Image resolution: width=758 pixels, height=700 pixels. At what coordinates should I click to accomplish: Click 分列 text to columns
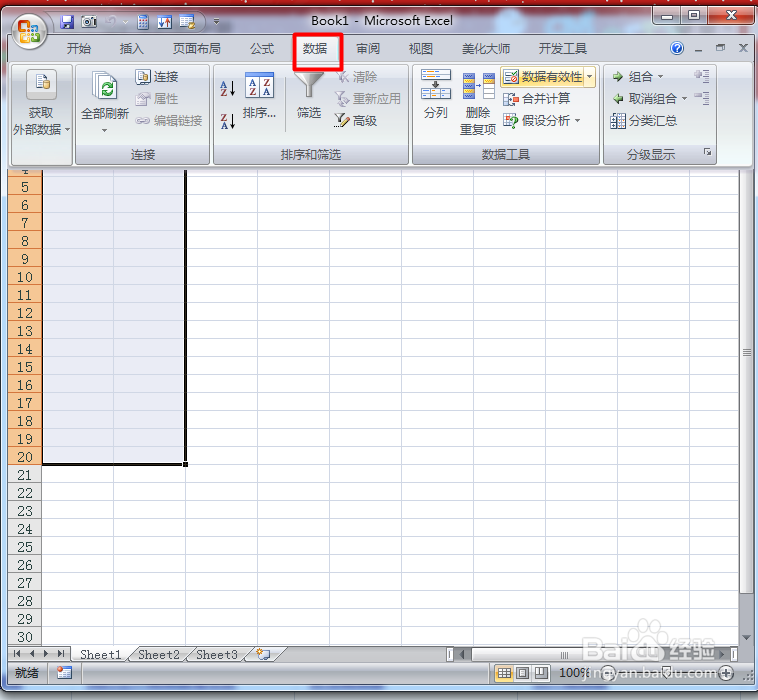436,95
